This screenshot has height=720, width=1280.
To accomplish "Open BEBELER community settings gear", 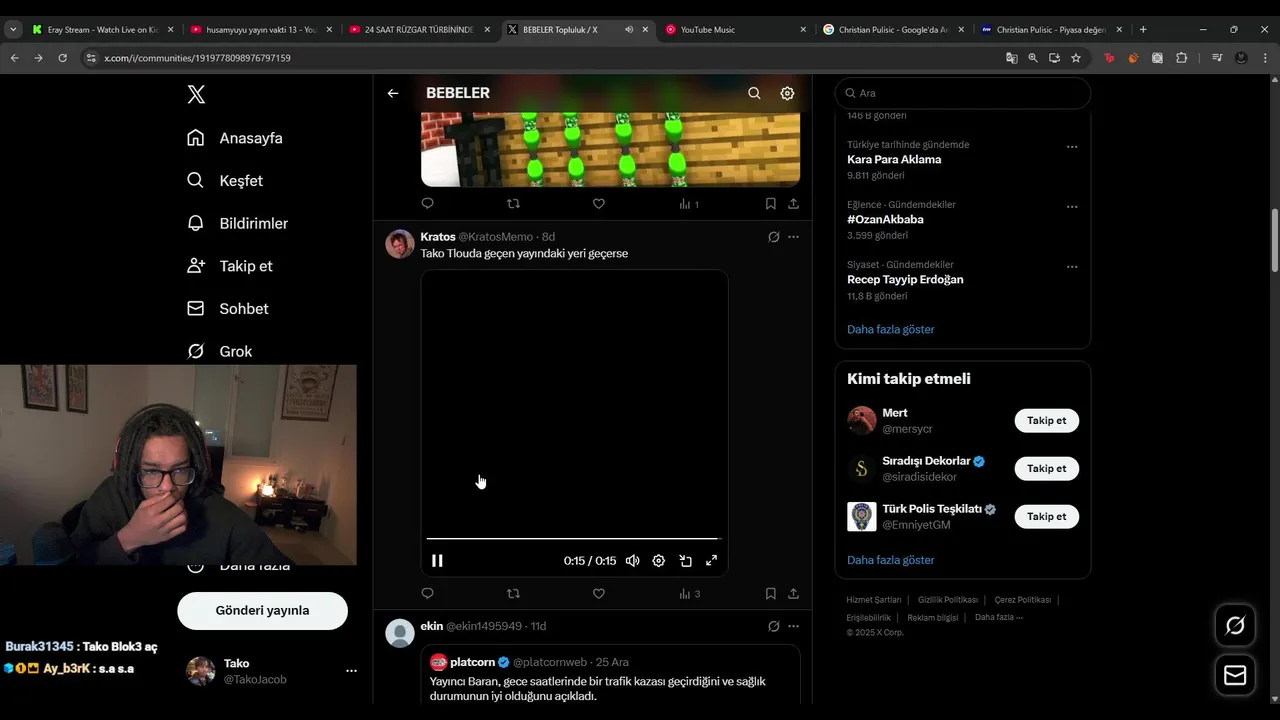I will [787, 93].
